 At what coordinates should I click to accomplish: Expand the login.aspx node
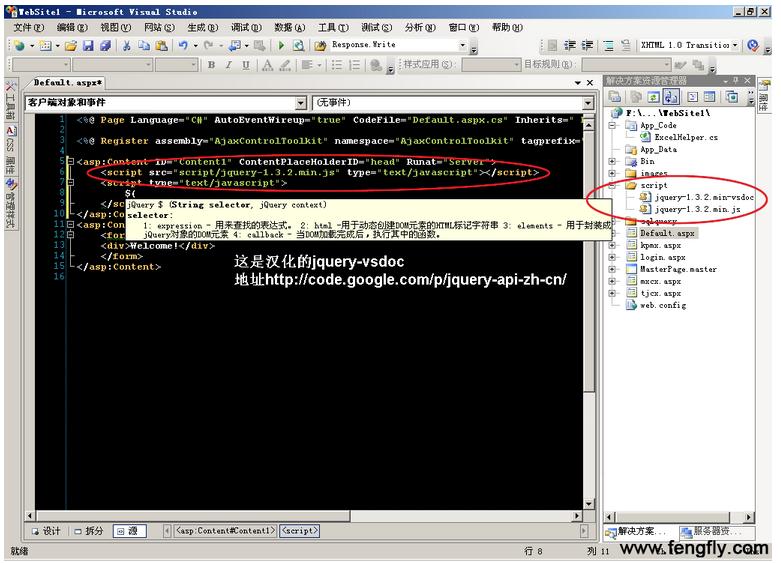tap(612, 257)
